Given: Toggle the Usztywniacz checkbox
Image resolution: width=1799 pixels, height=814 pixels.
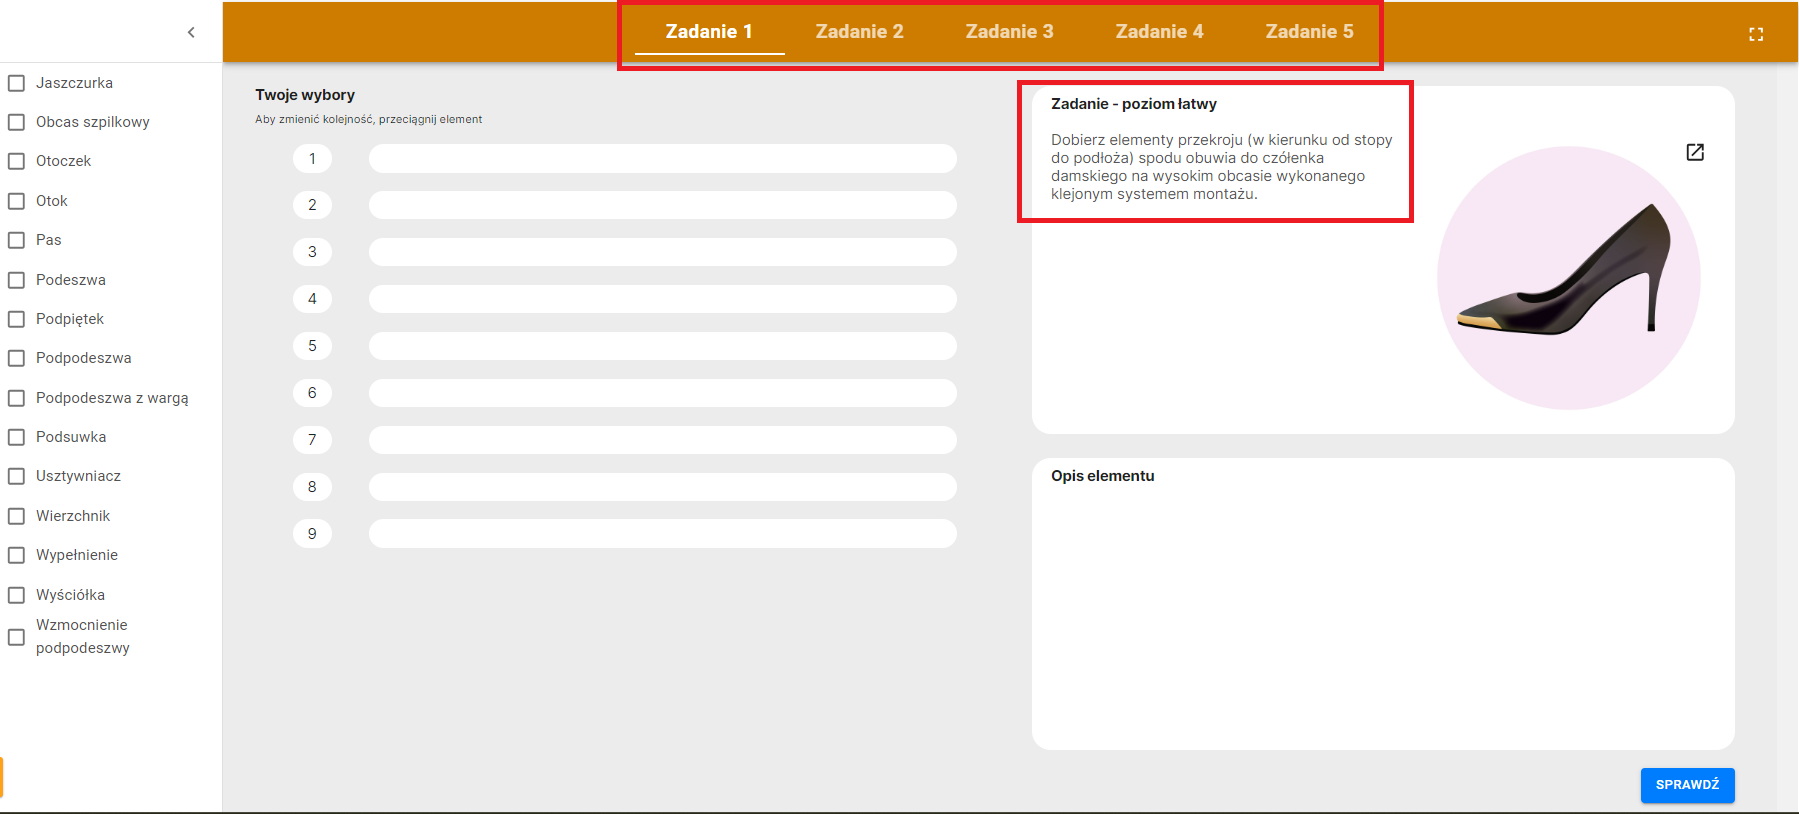Looking at the screenshot, I should pos(17,476).
